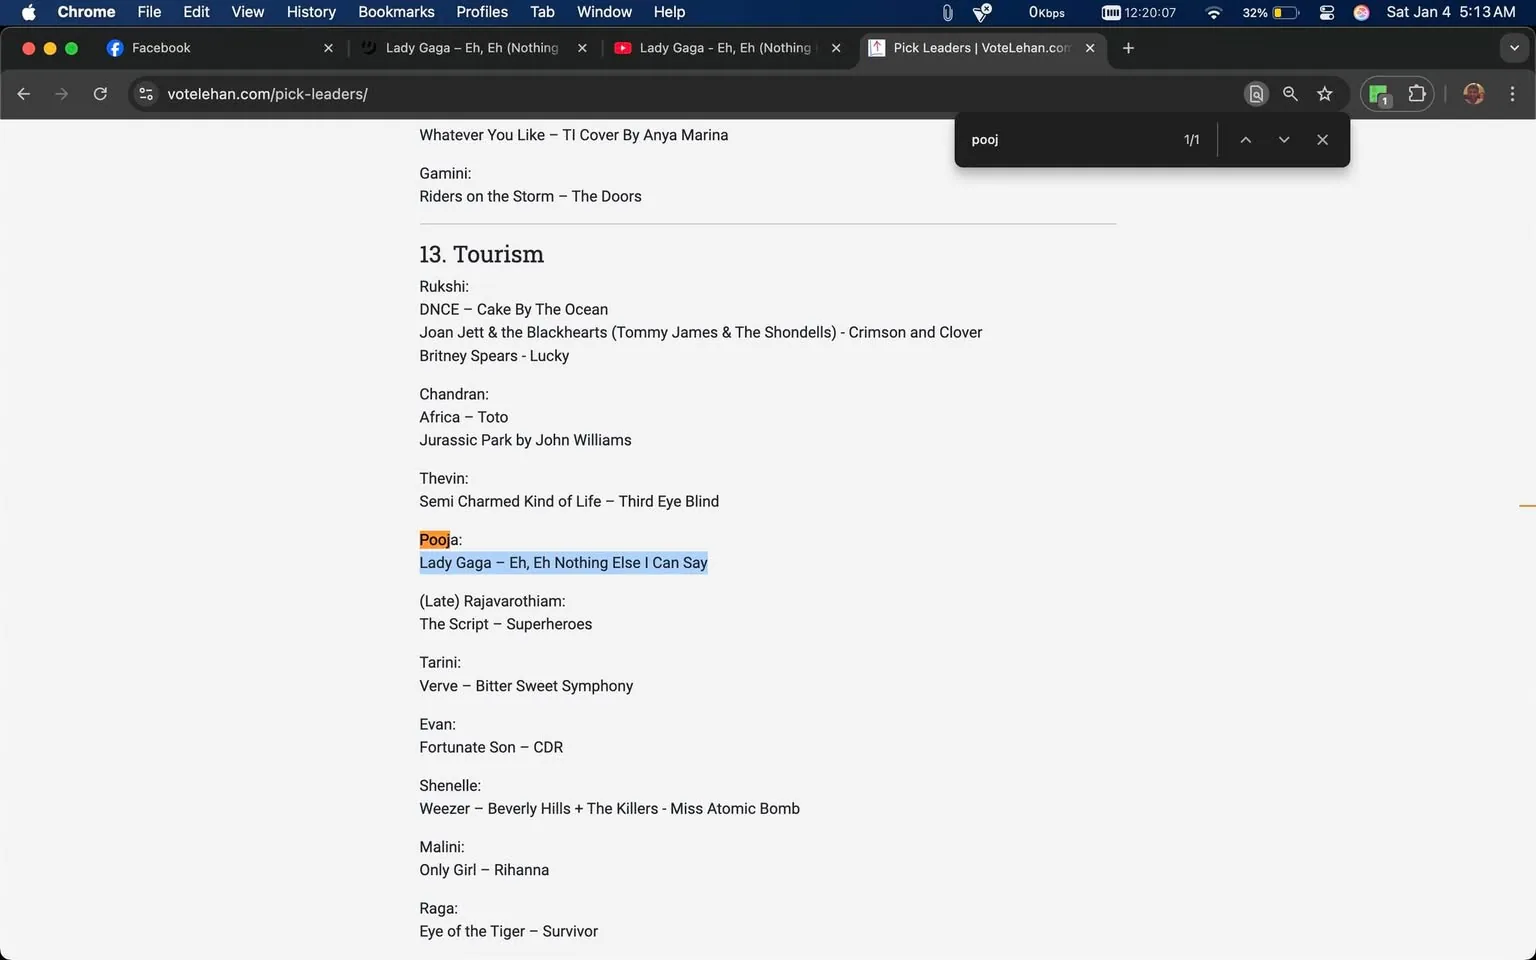Click the orange marker on the scrollbar
This screenshot has width=1536, height=960.
1528,505
